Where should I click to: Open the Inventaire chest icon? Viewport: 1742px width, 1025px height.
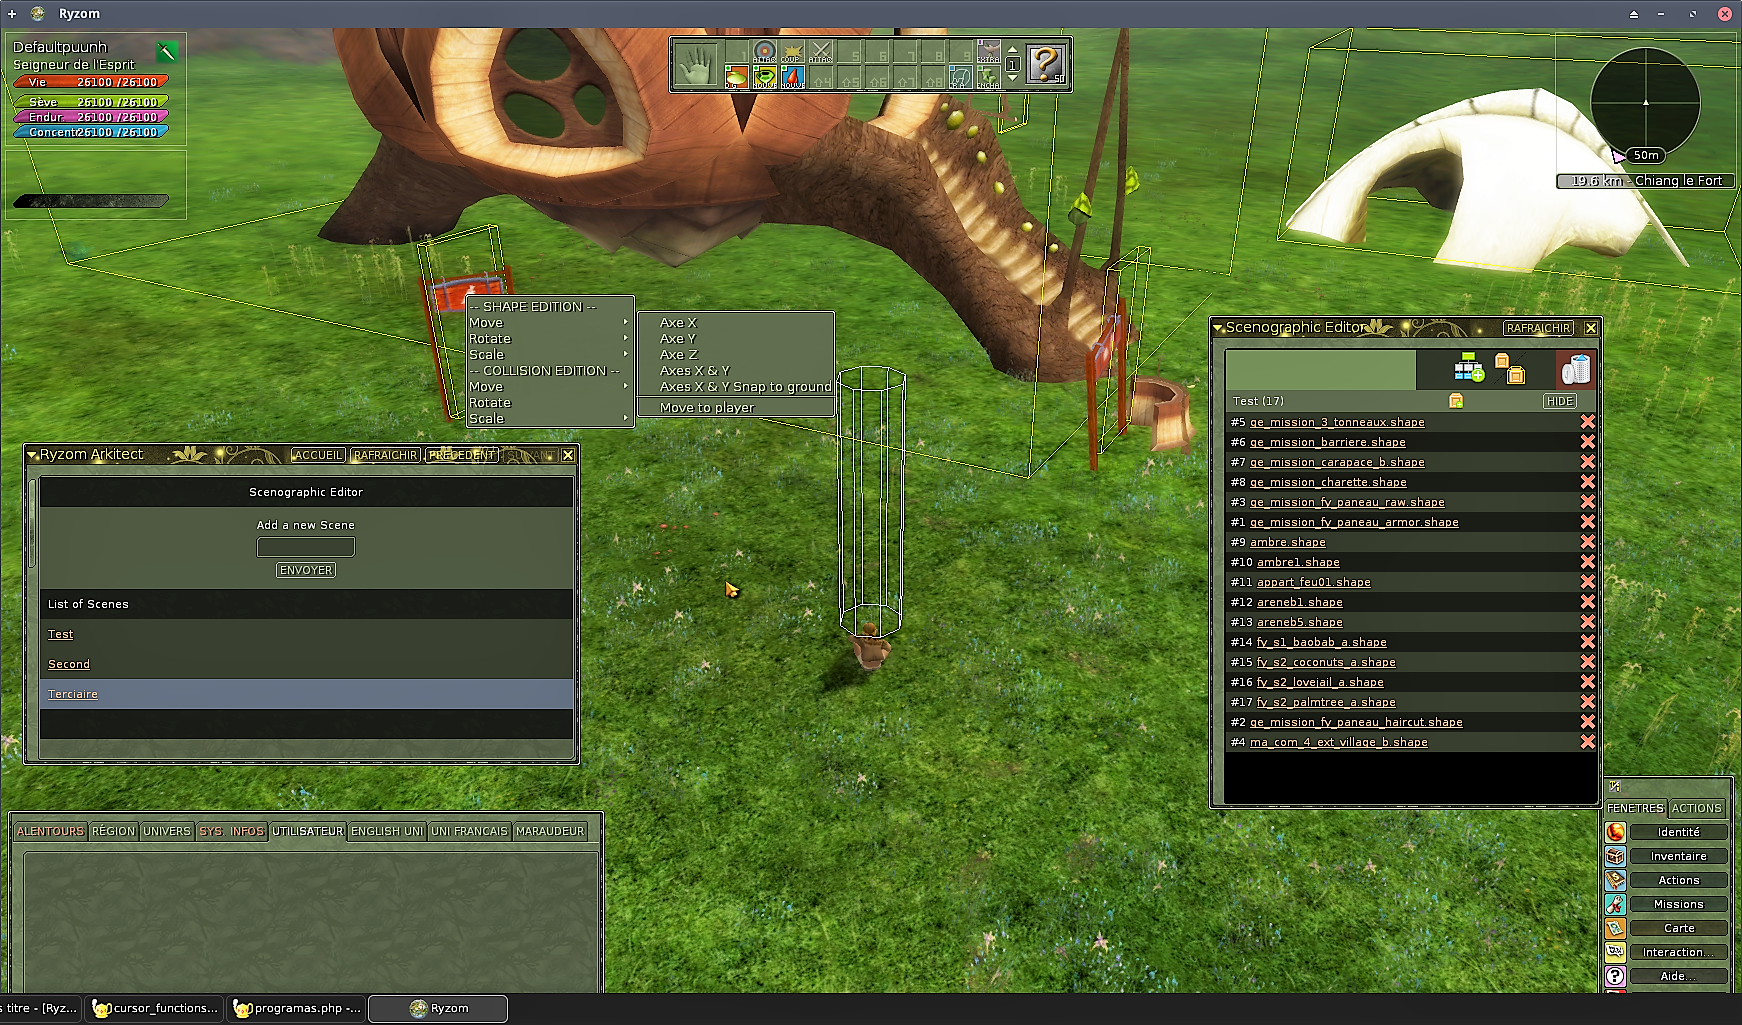(1615, 856)
